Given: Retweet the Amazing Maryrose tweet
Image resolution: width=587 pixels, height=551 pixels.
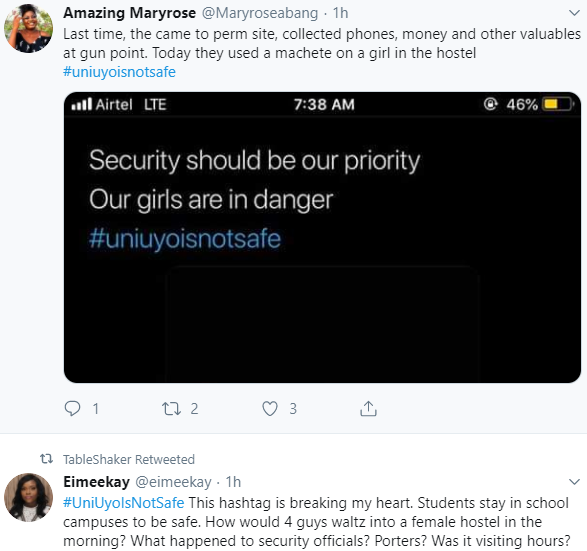Looking at the screenshot, I should coord(171,408).
